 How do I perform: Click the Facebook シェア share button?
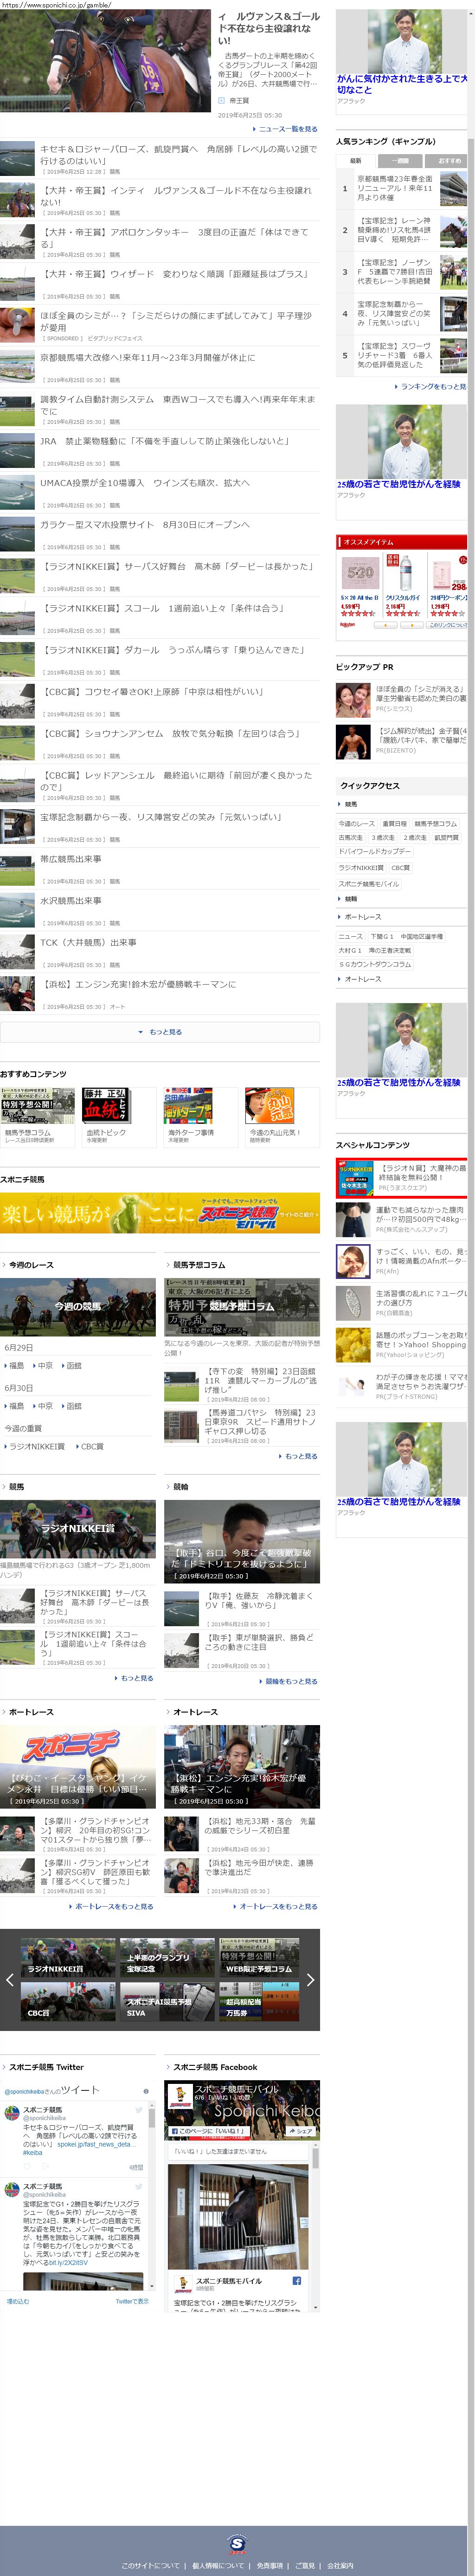point(302,2130)
